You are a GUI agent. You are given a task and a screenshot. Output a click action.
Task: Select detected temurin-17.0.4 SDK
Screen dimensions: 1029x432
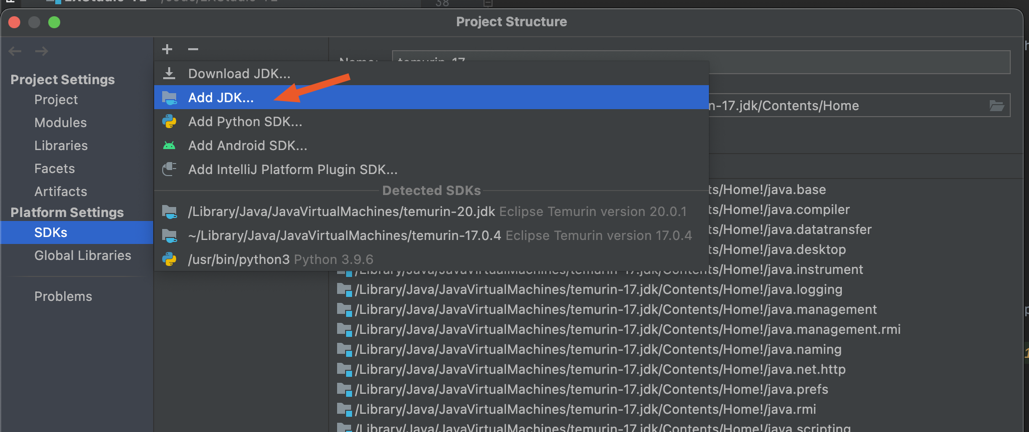(431, 235)
